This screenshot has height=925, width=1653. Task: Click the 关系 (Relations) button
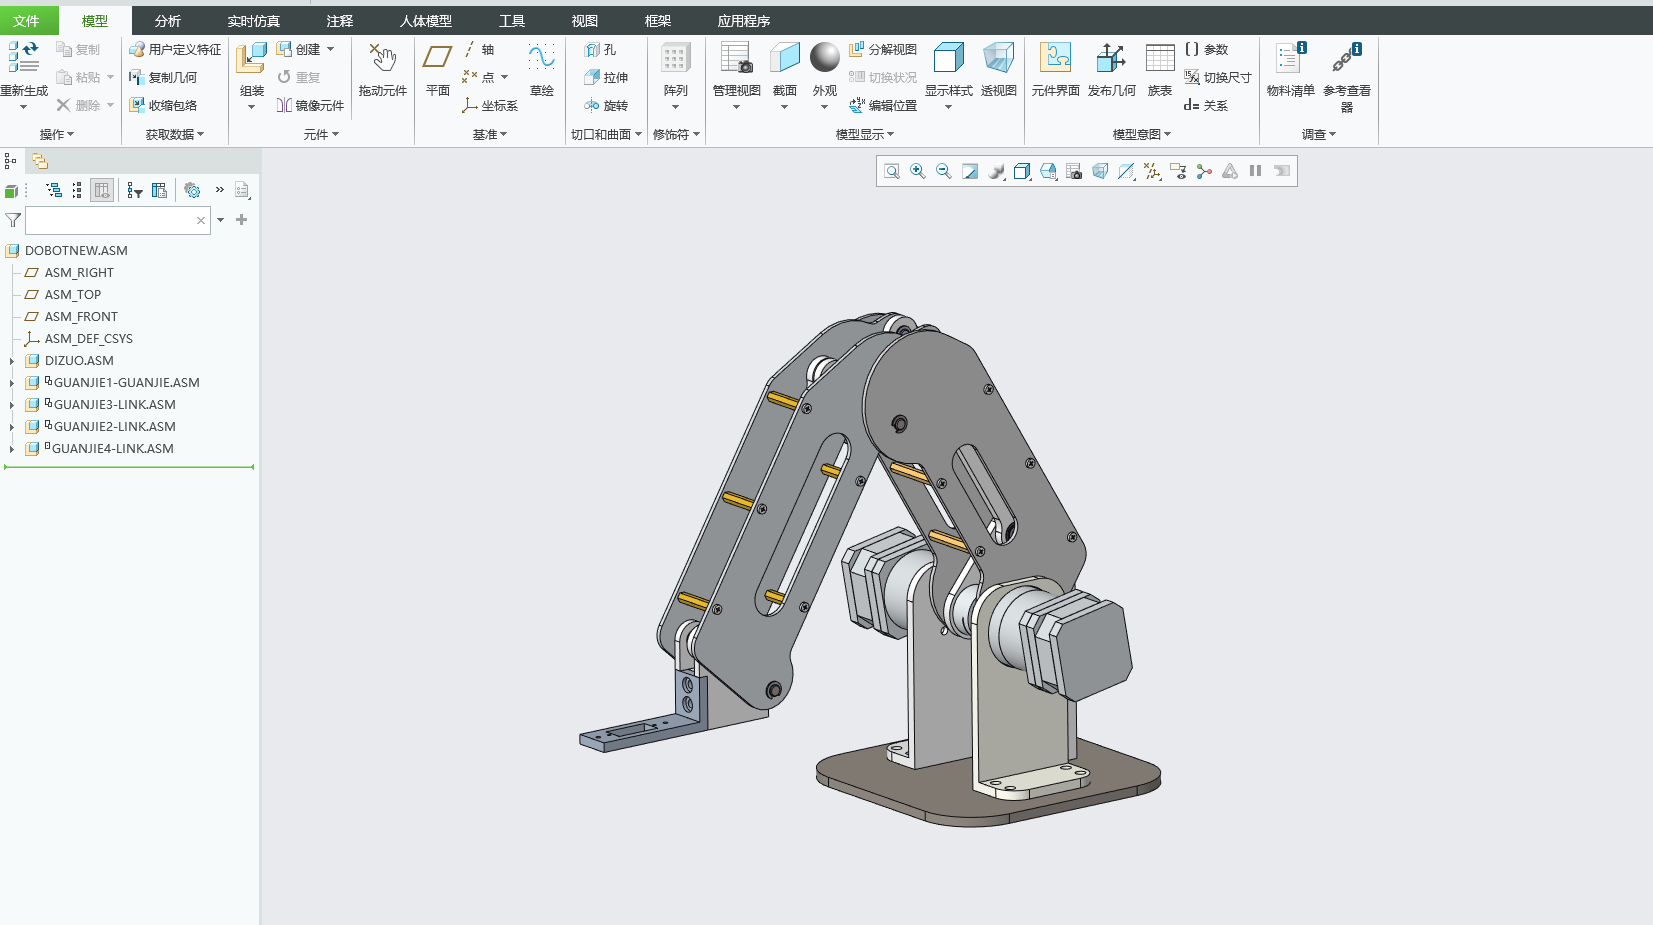(x=1206, y=105)
